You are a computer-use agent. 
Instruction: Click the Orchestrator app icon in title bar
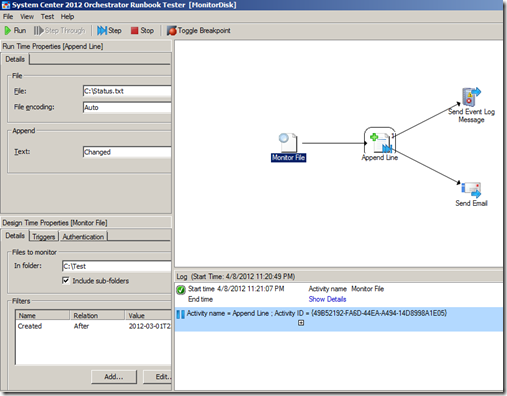click(6, 5)
